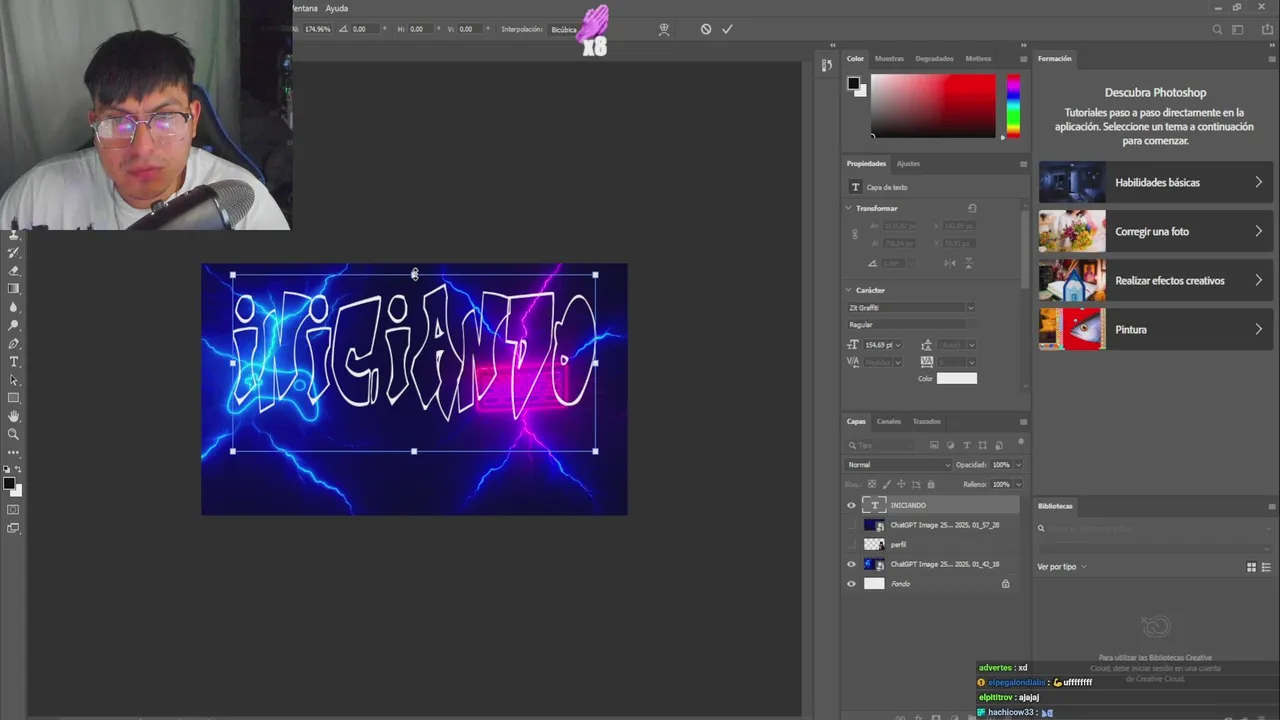Lock layer position icon
The image size is (1280, 720).
click(x=902, y=484)
